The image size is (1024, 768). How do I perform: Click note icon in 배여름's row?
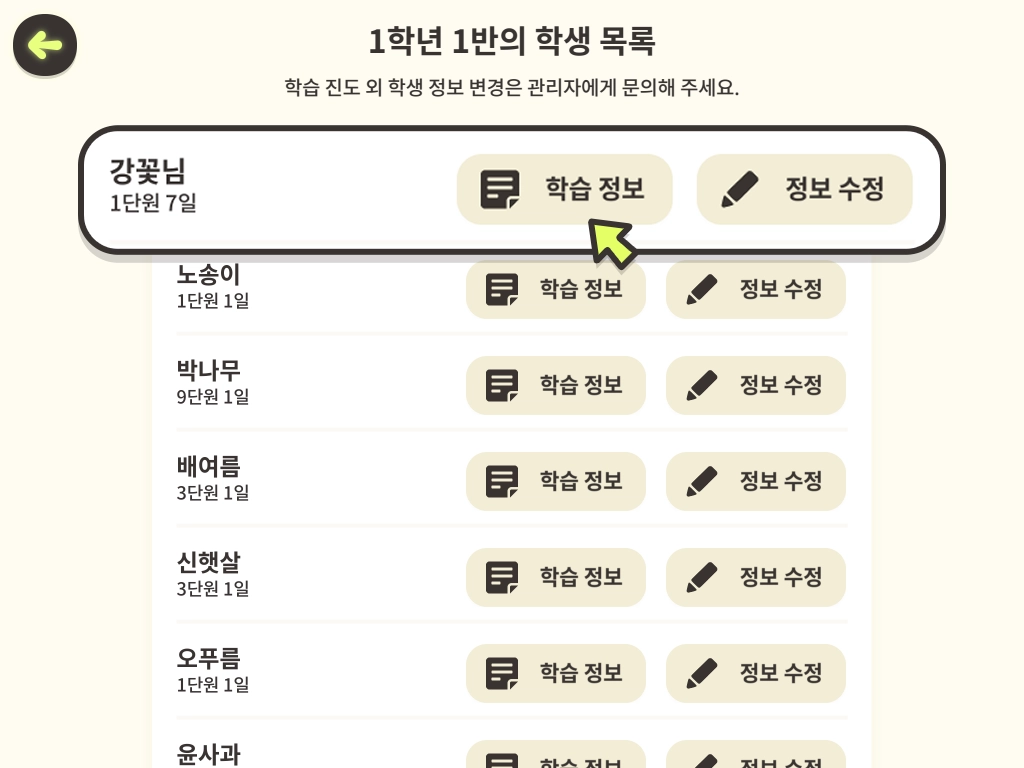coord(502,481)
